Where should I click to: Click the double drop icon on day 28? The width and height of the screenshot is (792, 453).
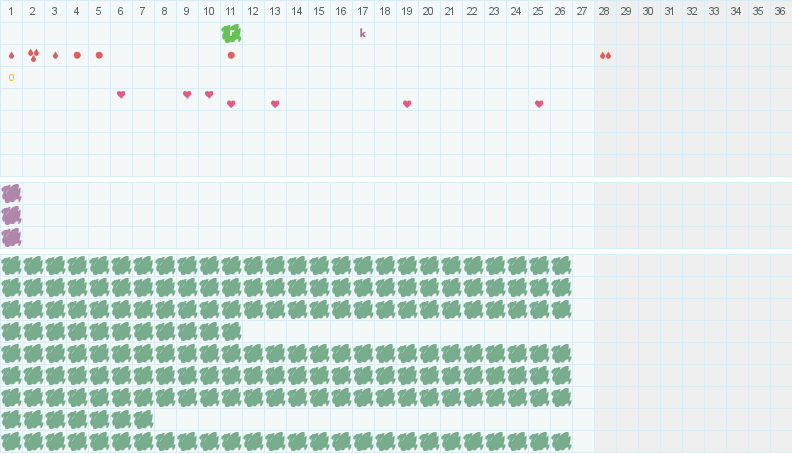point(605,55)
